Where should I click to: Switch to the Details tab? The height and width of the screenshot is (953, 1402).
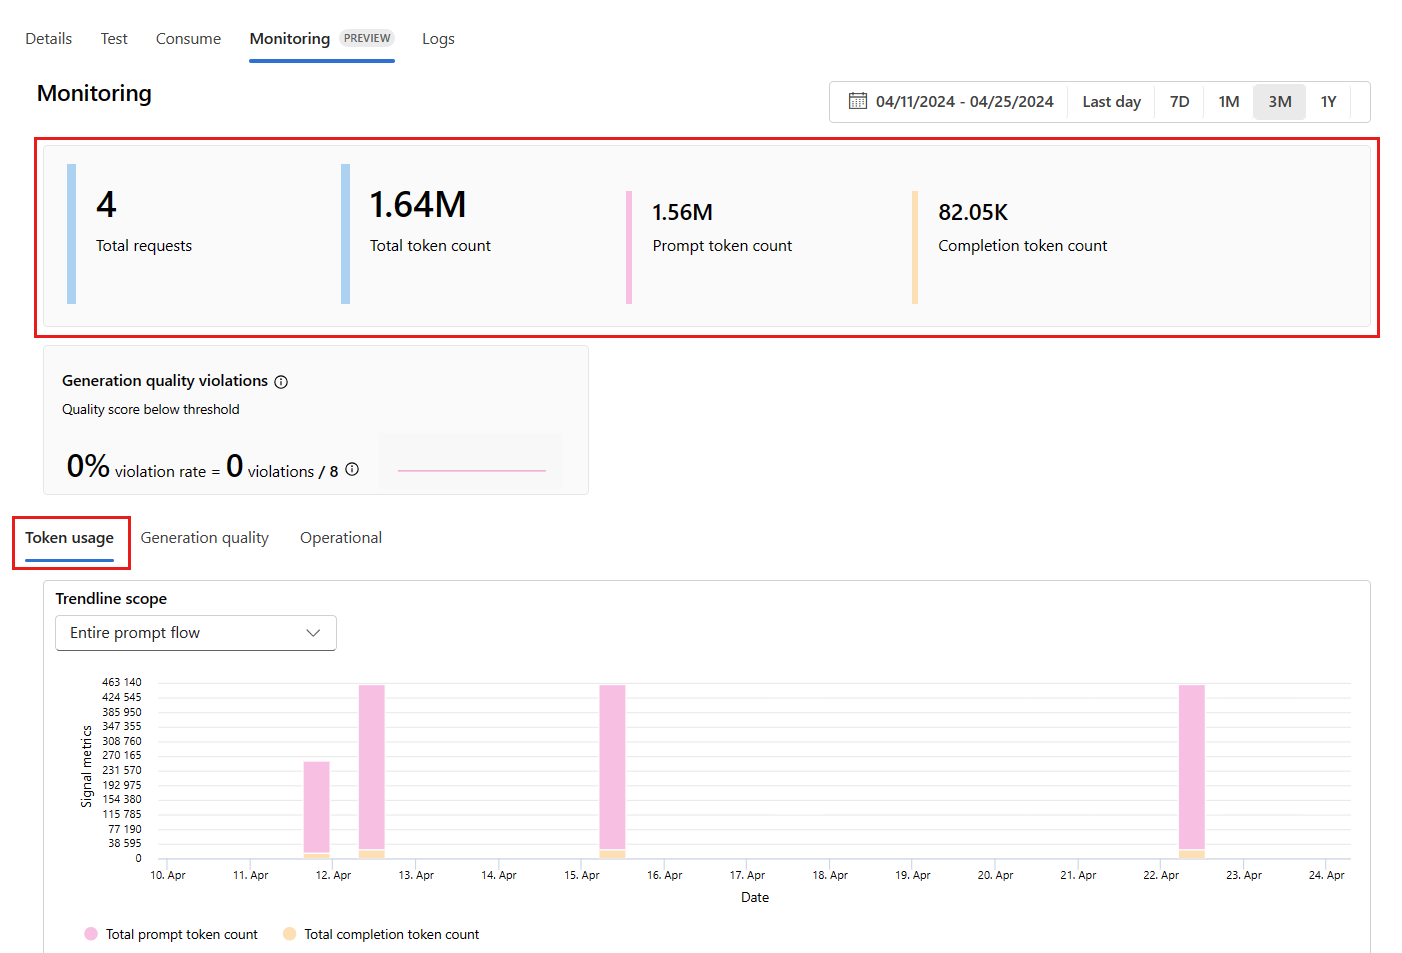click(48, 39)
